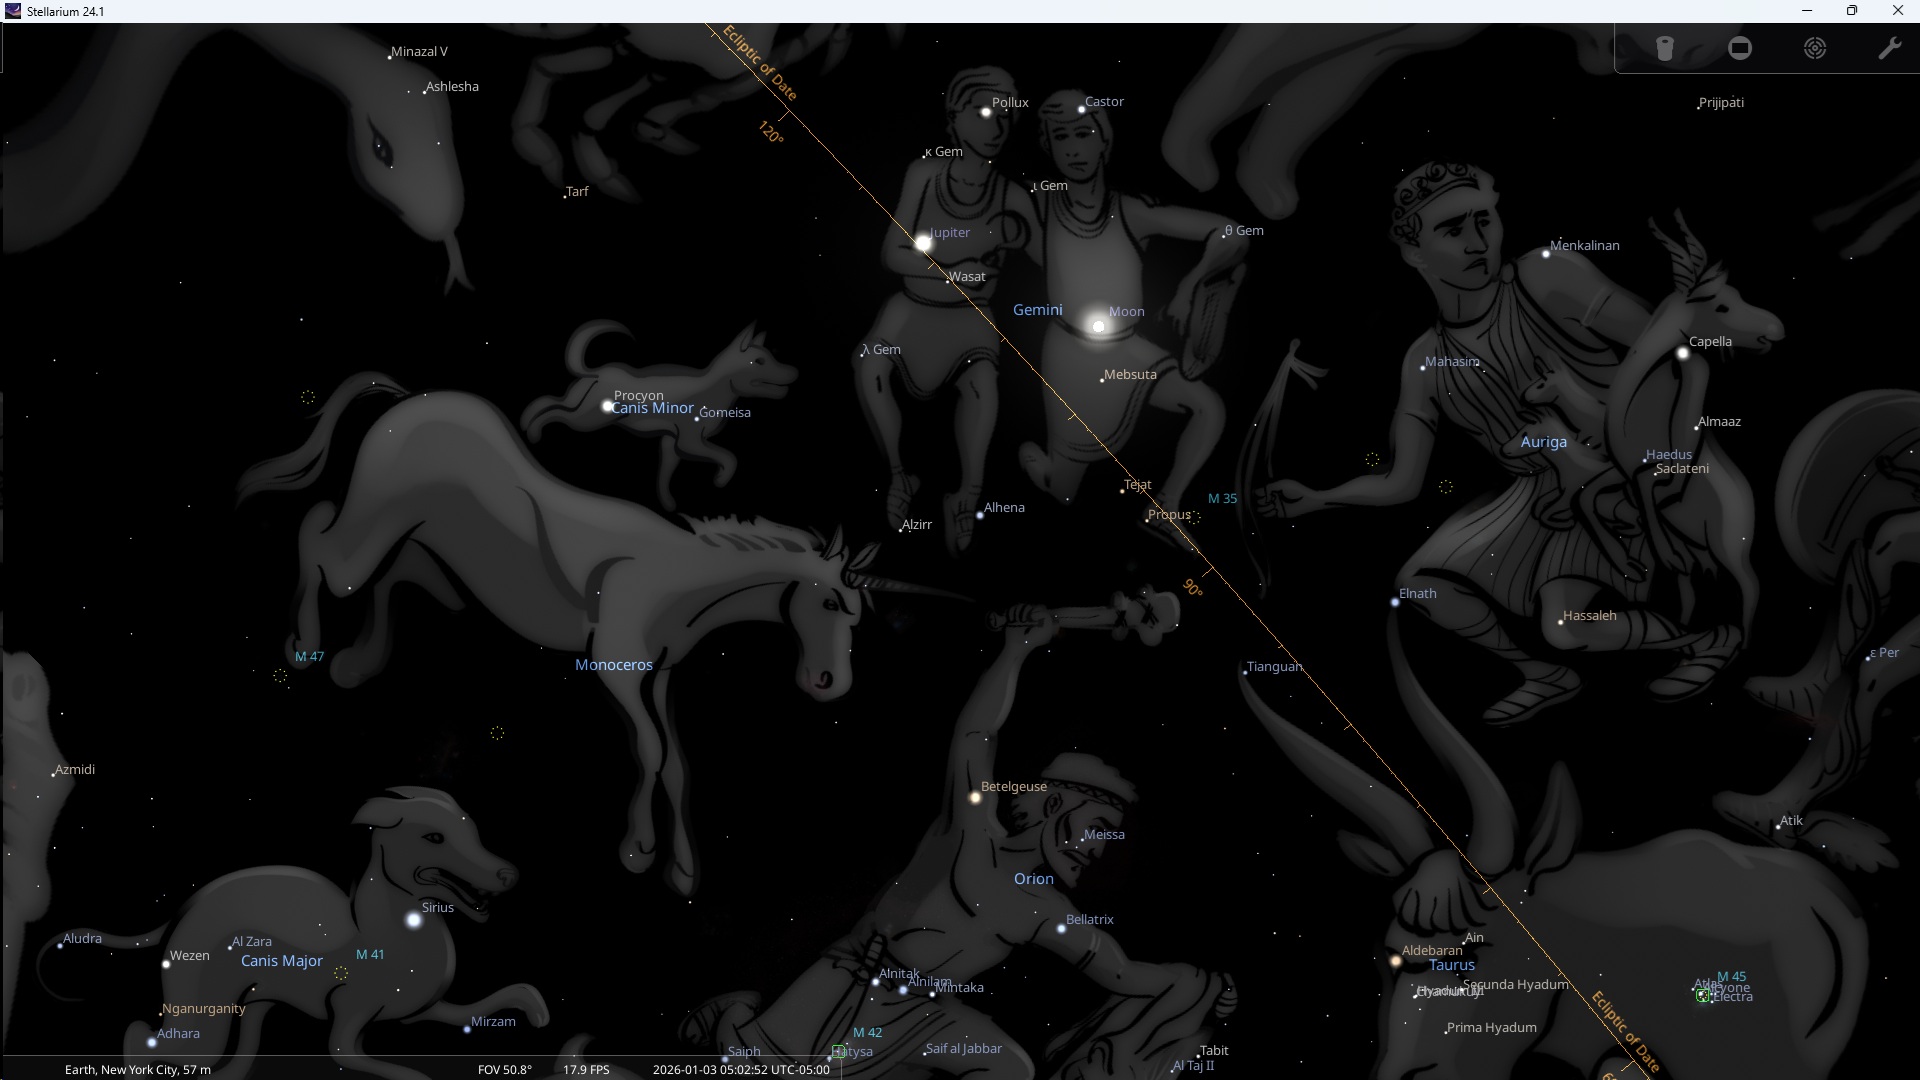Select the star Capella in Auriga
1920x1080 pixels.
click(x=1683, y=353)
